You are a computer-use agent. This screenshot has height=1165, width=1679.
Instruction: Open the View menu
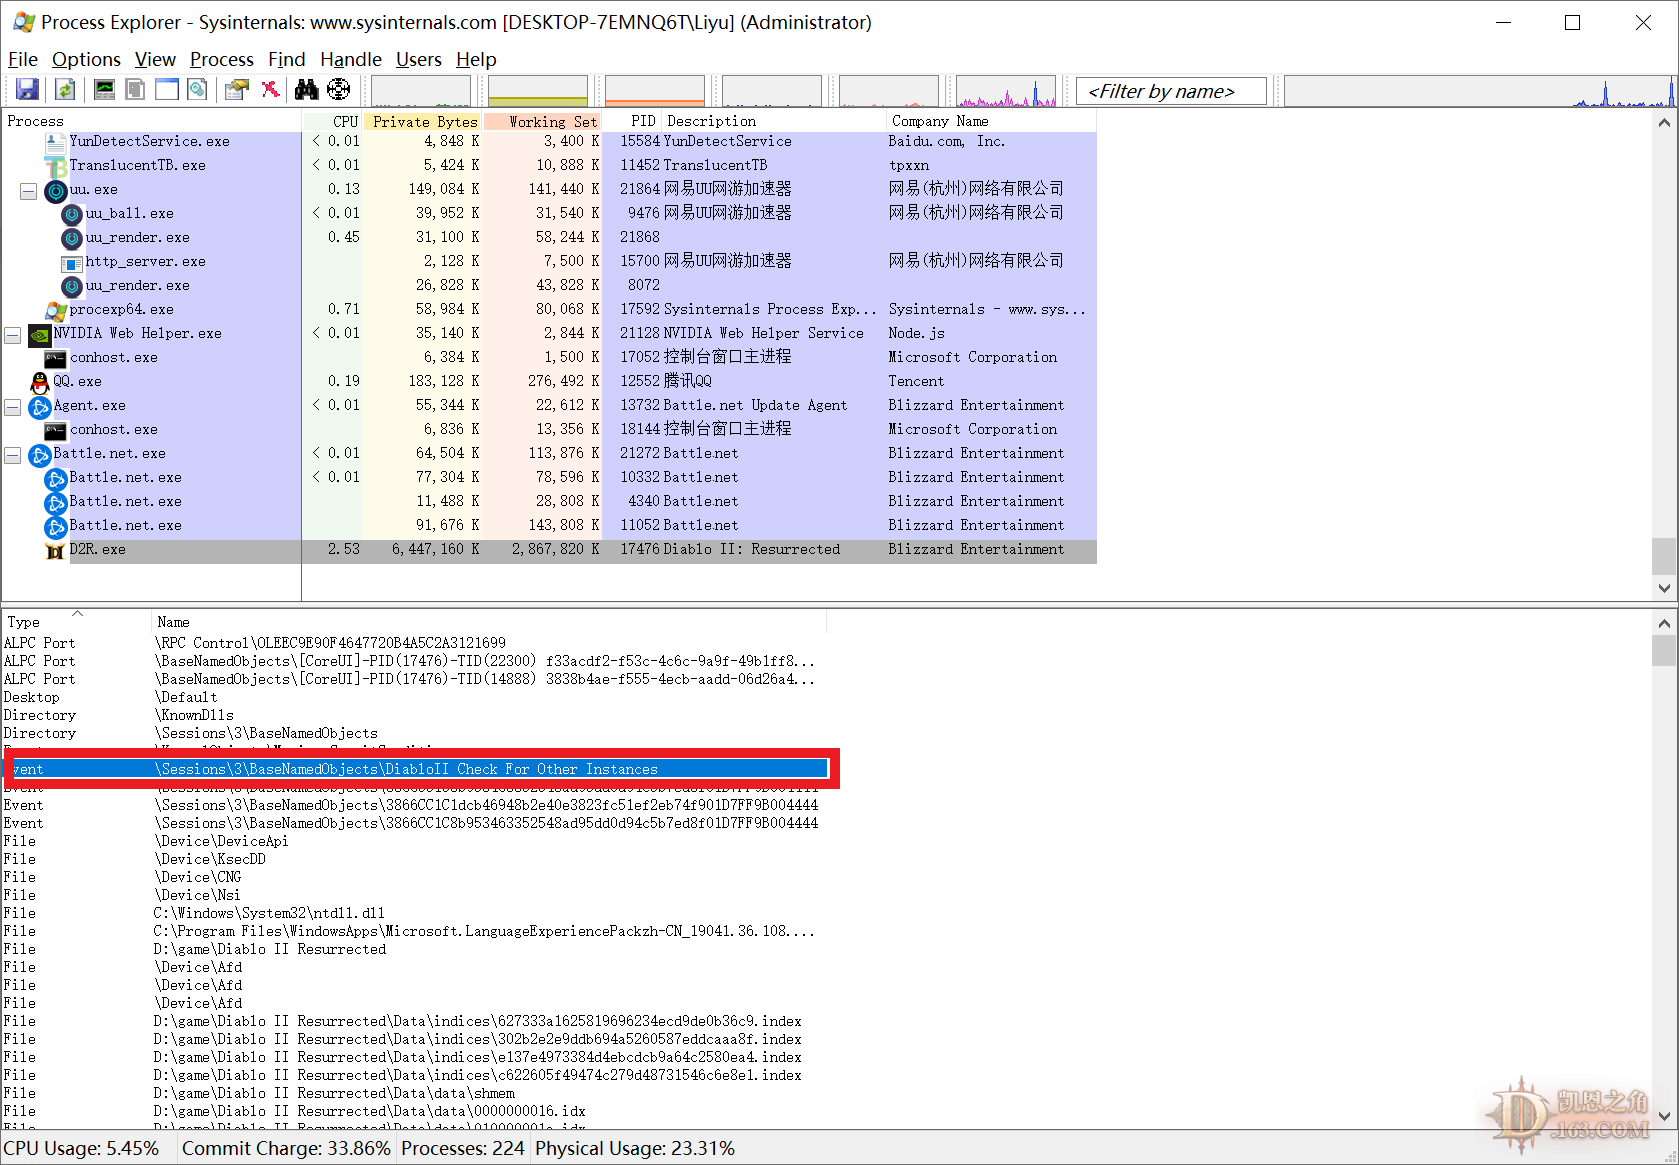(x=155, y=59)
